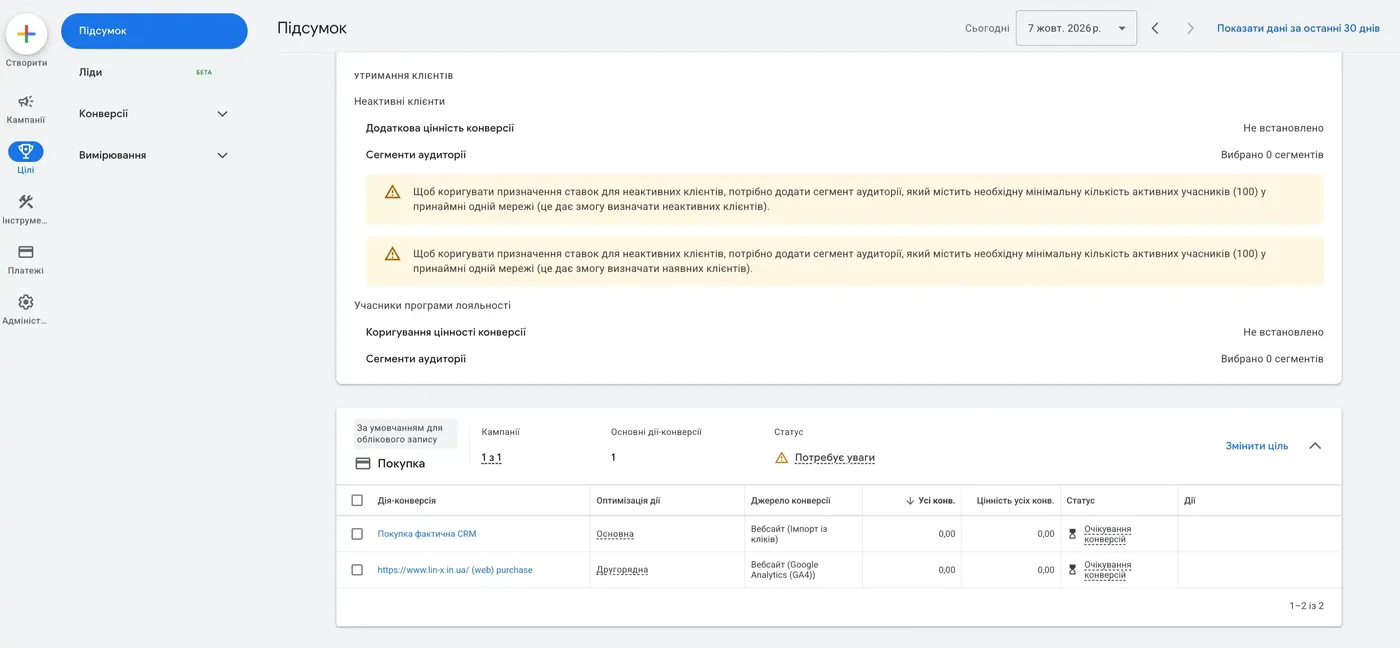This screenshot has height=648, width=1400.
Task: Click Сегменти аудиторії under Неактивні клієнти
Action: tap(415, 155)
